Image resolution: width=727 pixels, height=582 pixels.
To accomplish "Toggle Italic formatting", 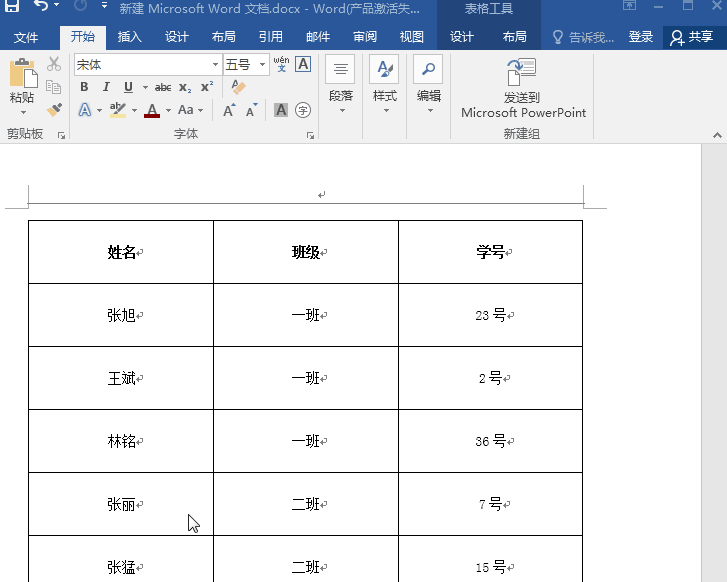I will [106, 87].
